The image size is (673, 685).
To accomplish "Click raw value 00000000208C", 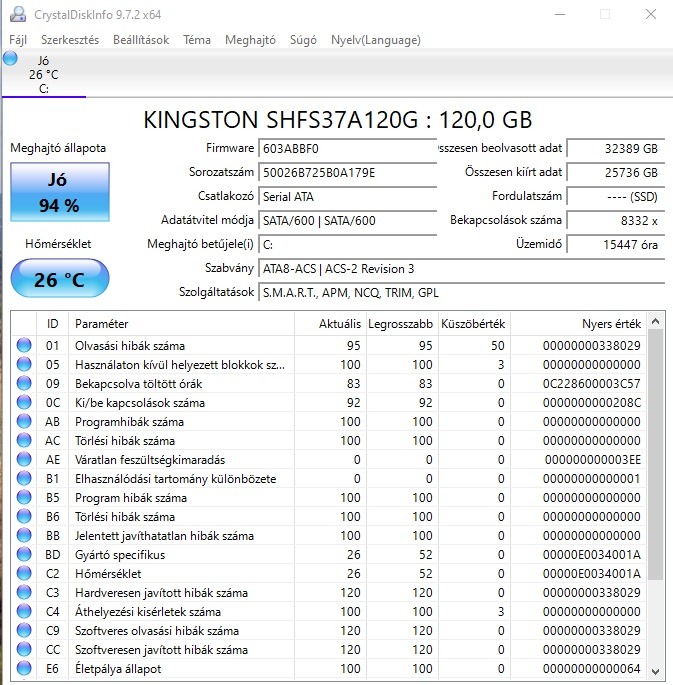I will coord(592,402).
